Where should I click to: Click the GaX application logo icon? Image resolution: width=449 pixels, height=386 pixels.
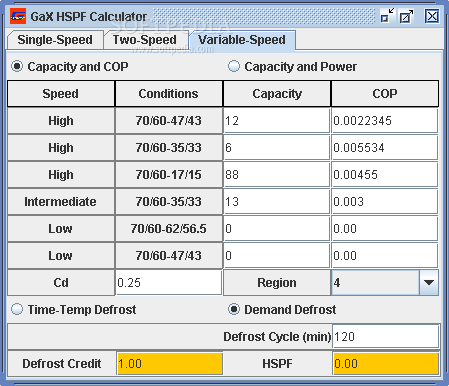pyautogui.click(x=18, y=16)
